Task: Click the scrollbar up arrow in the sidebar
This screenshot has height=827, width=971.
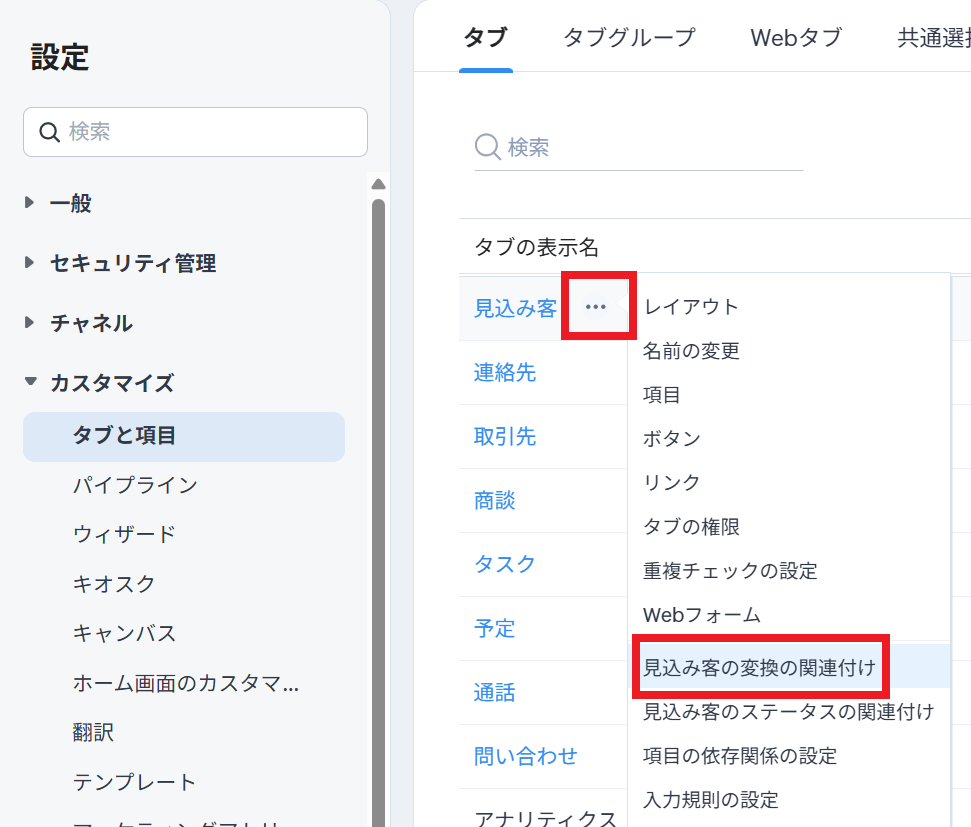Action: click(x=378, y=184)
